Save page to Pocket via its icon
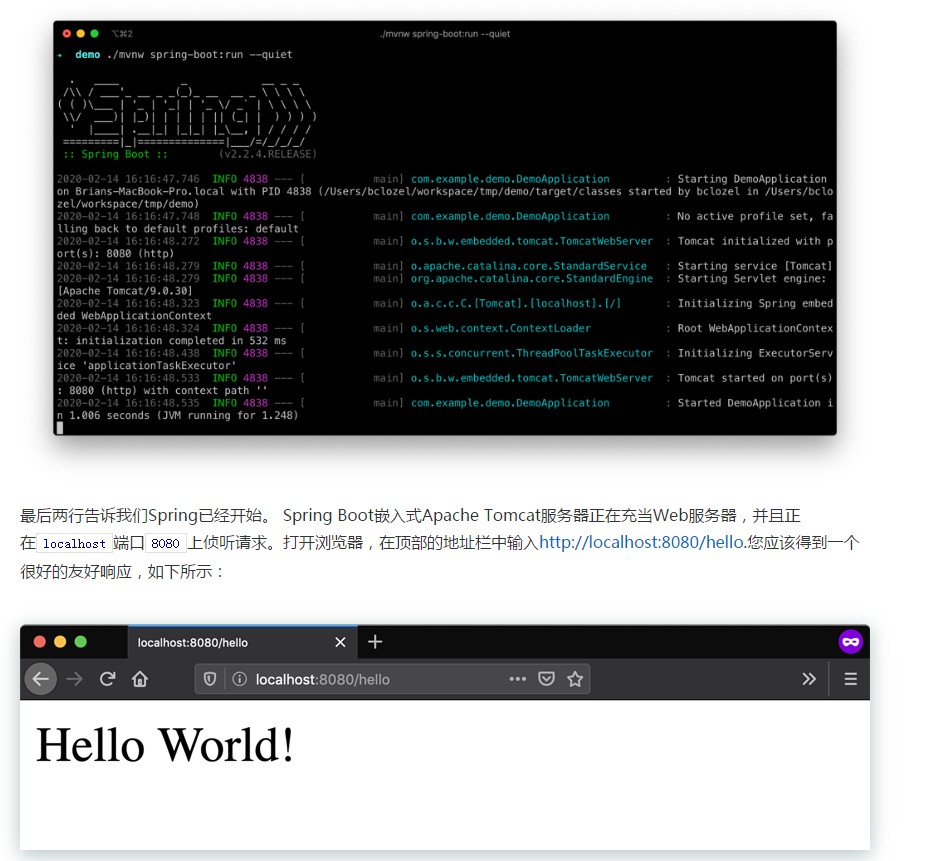Screen dimensions: 930x861 point(546,679)
